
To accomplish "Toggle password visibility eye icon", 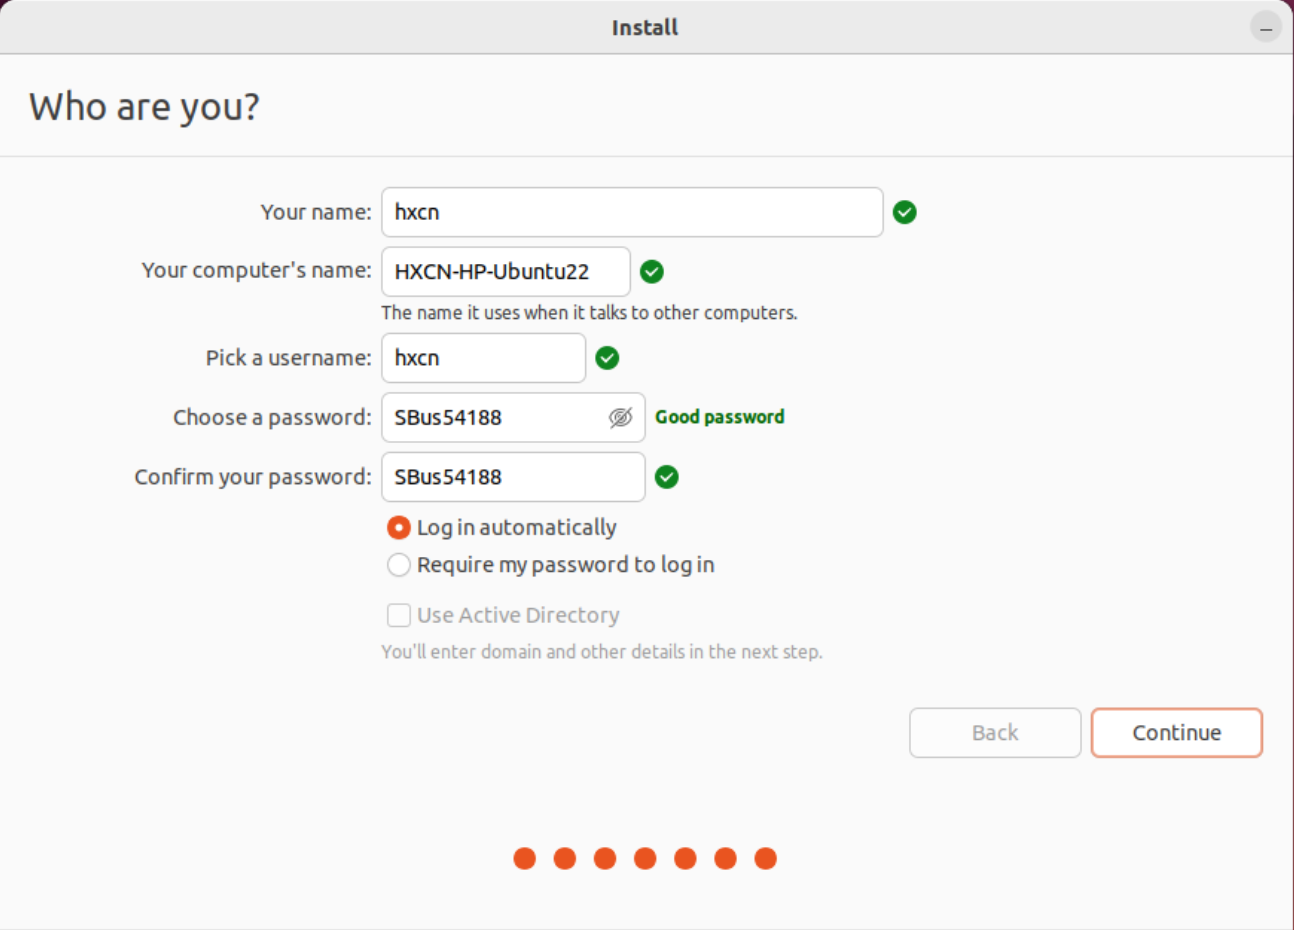I will click(621, 417).
